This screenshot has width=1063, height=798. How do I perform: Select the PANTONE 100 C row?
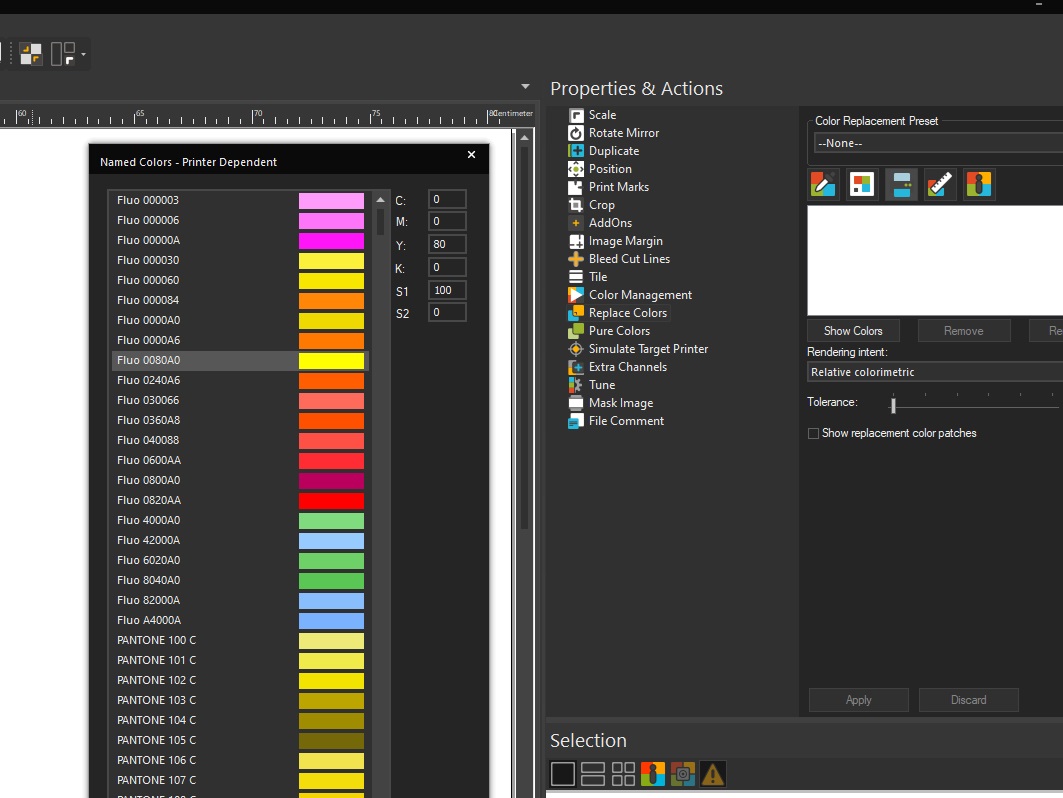240,640
